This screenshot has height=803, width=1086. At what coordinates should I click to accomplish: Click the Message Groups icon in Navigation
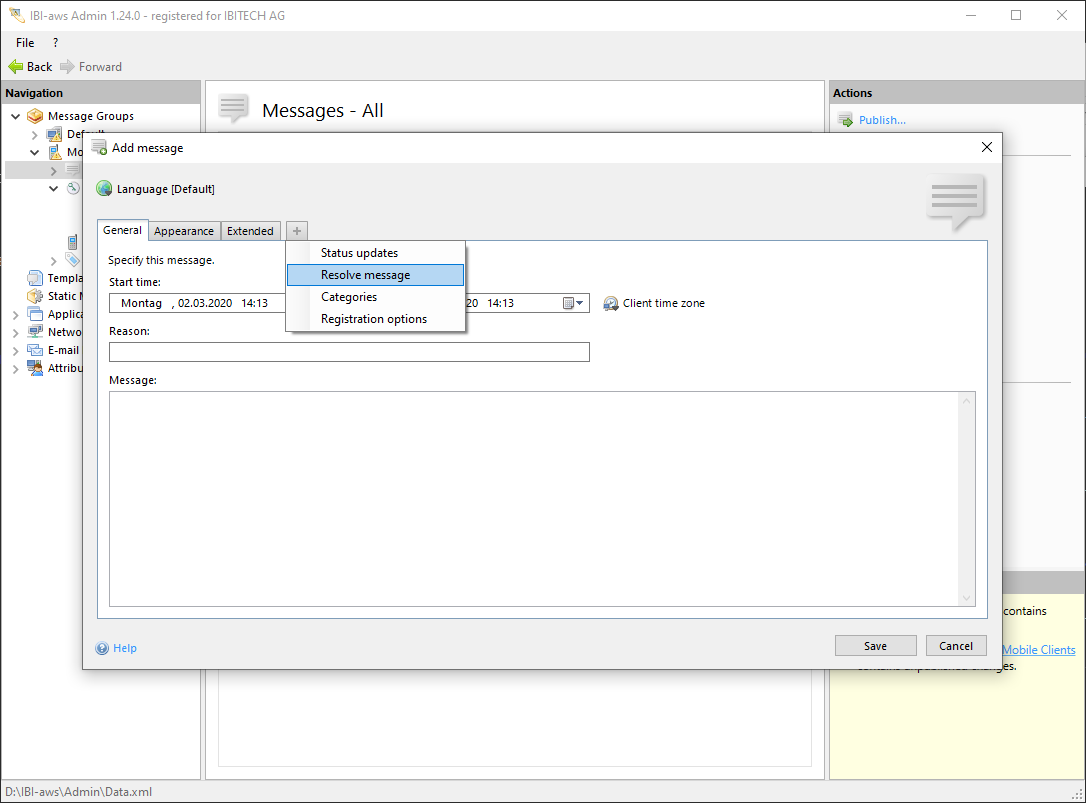(35, 116)
